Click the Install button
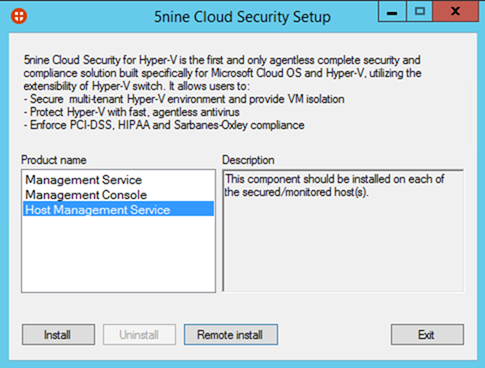 pyautogui.click(x=58, y=334)
